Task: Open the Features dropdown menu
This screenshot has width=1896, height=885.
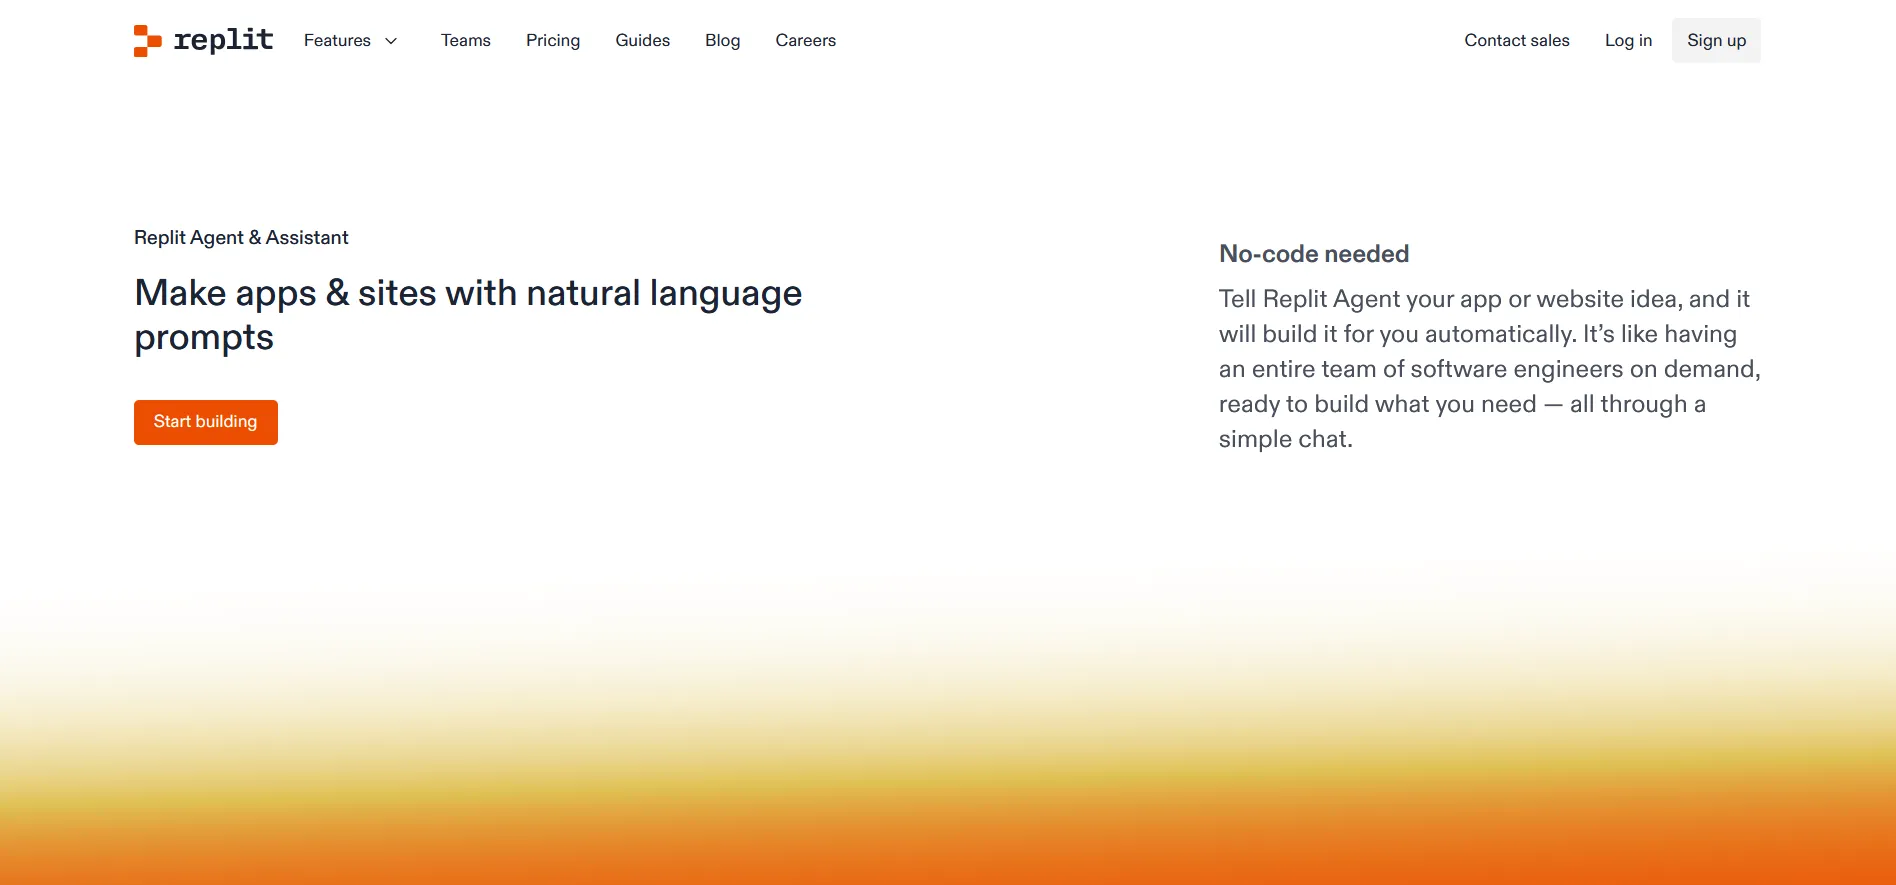Action: (350, 41)
